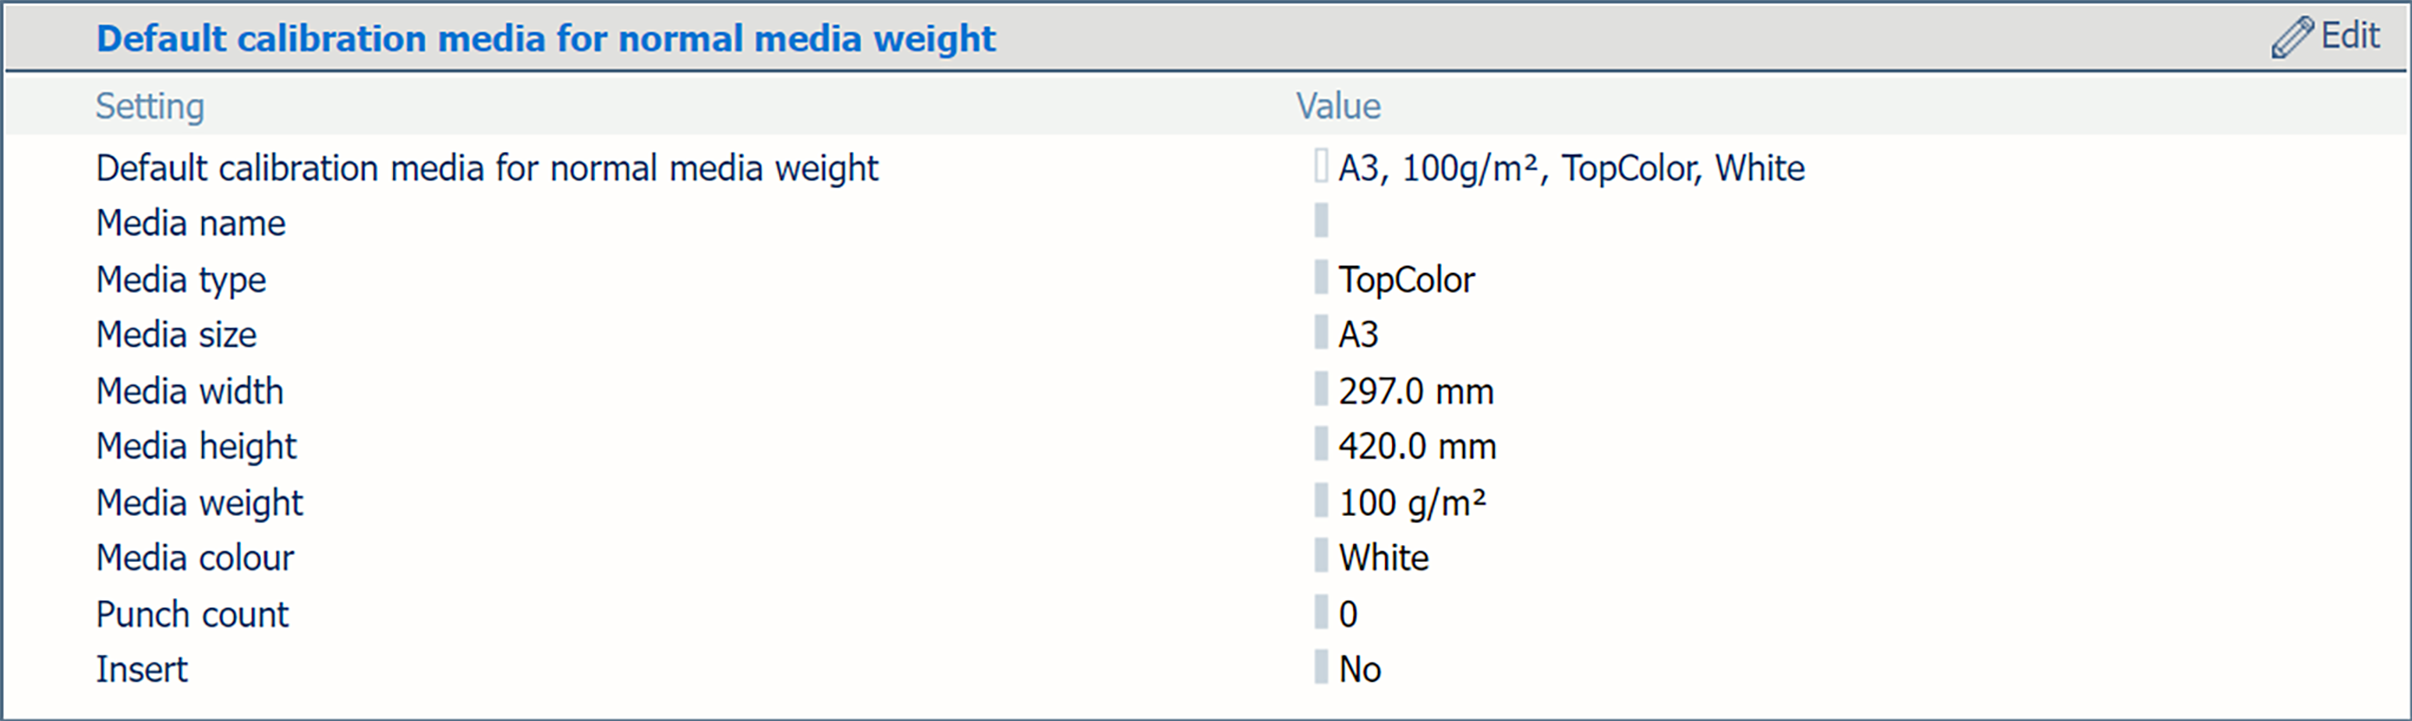
Task: Select the blue panel title heading
Action: point(545,39)
